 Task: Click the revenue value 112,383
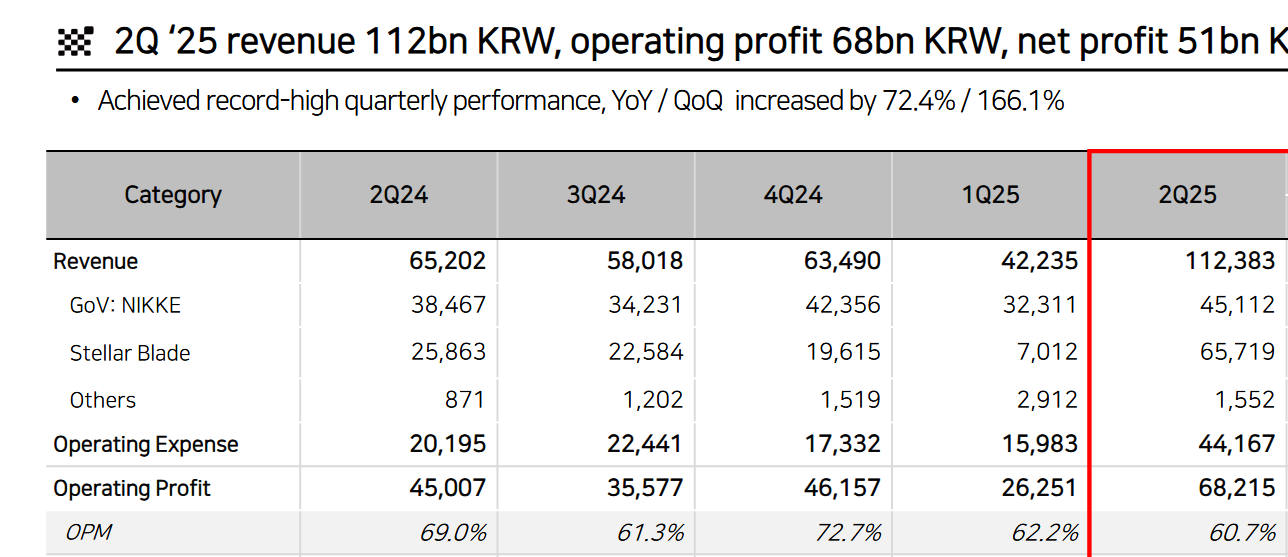[x=1232, y=262]
